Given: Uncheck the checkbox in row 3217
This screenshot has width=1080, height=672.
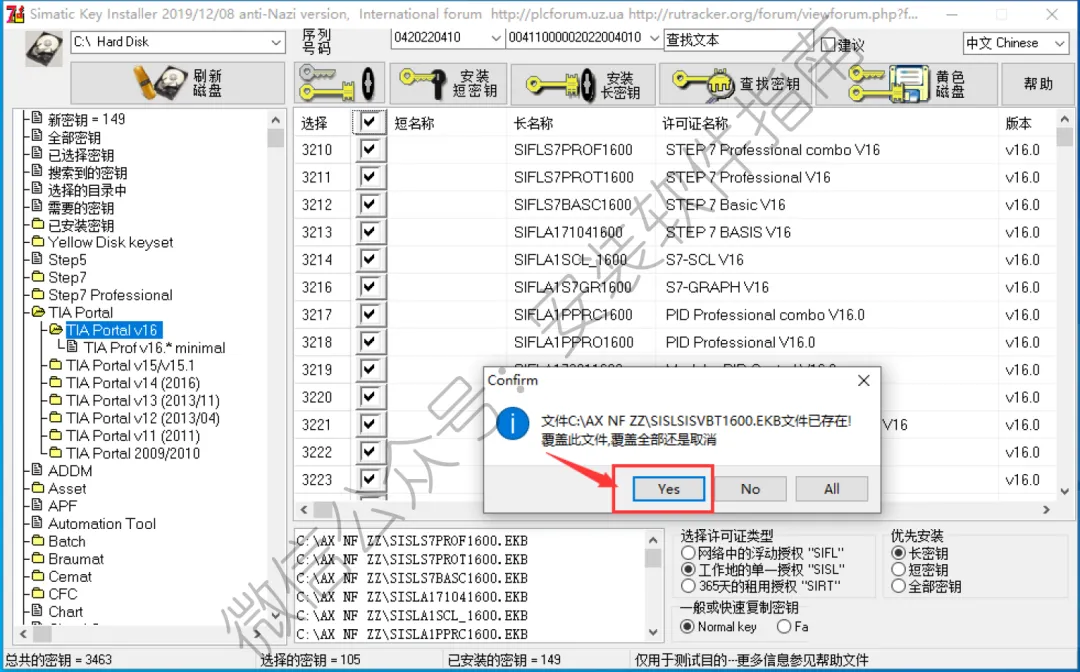Looking at the screenshot, I should pyautogui.click(x=370, y=315).
